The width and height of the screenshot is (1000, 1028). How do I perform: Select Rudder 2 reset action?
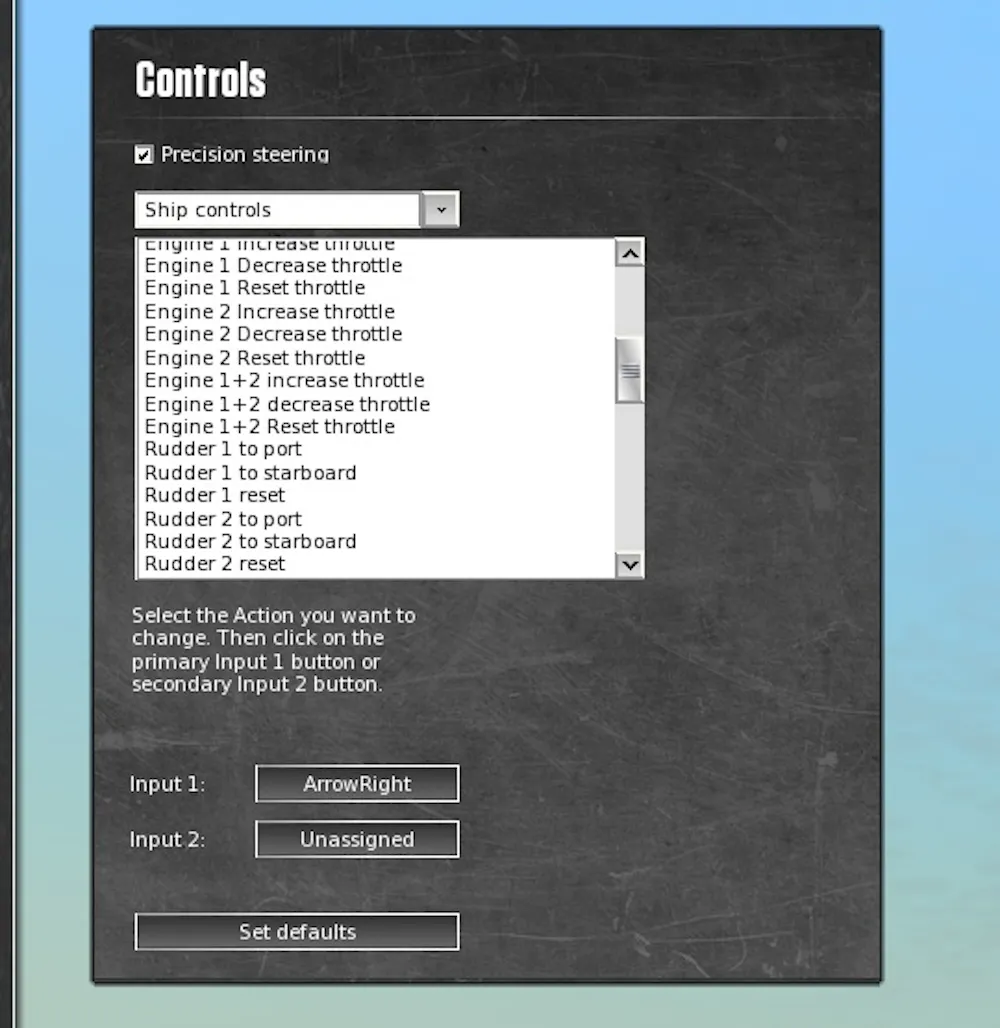[x=377, y=564]
